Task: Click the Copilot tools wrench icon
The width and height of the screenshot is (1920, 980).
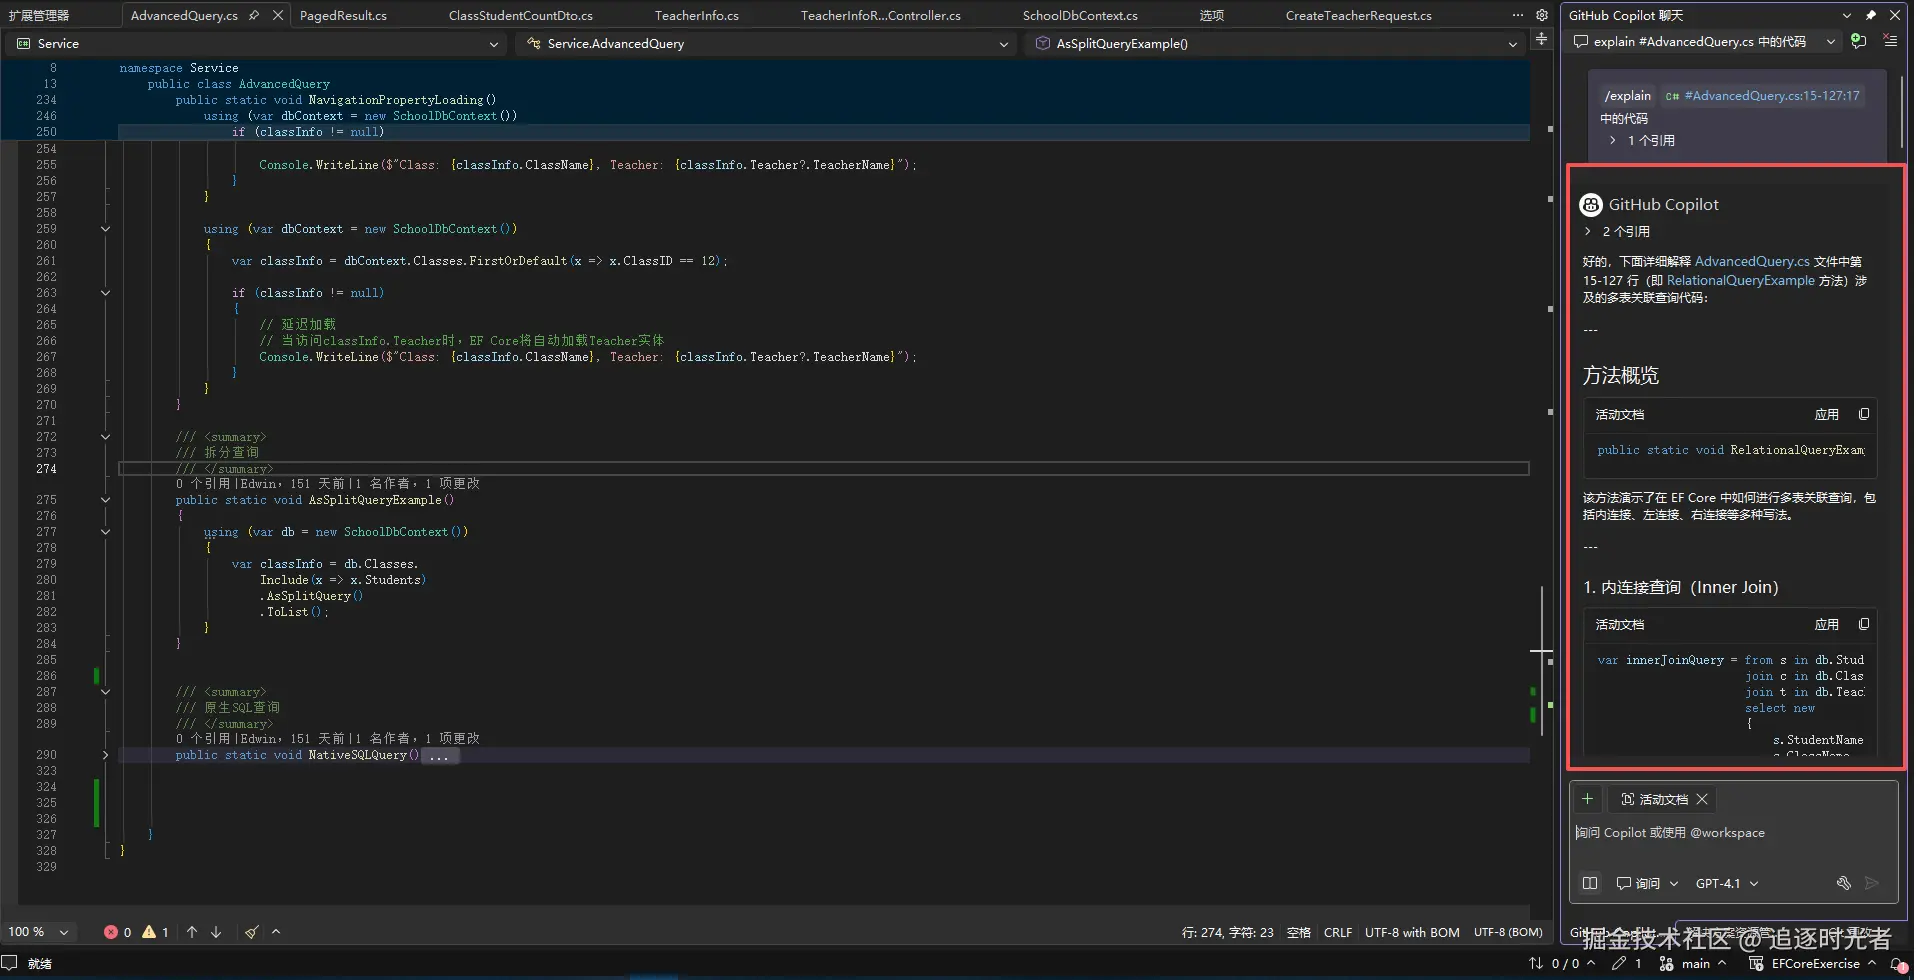Action: (x=1843, y=883)
